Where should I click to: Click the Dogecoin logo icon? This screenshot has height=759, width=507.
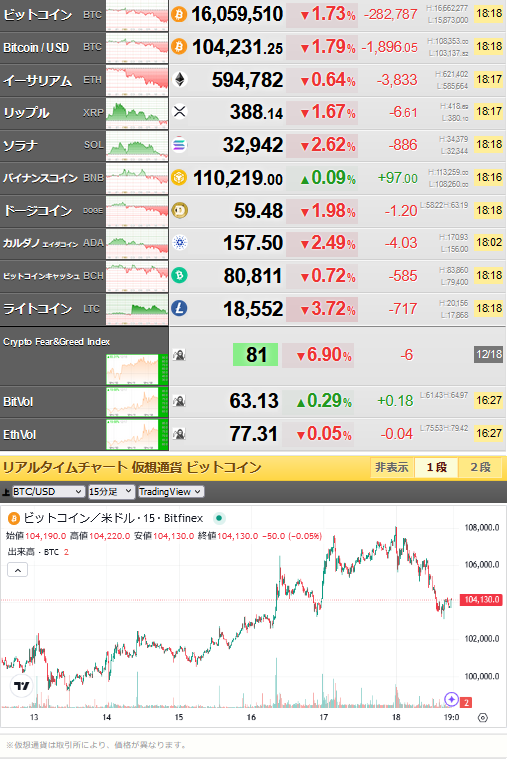pos(180,211)
